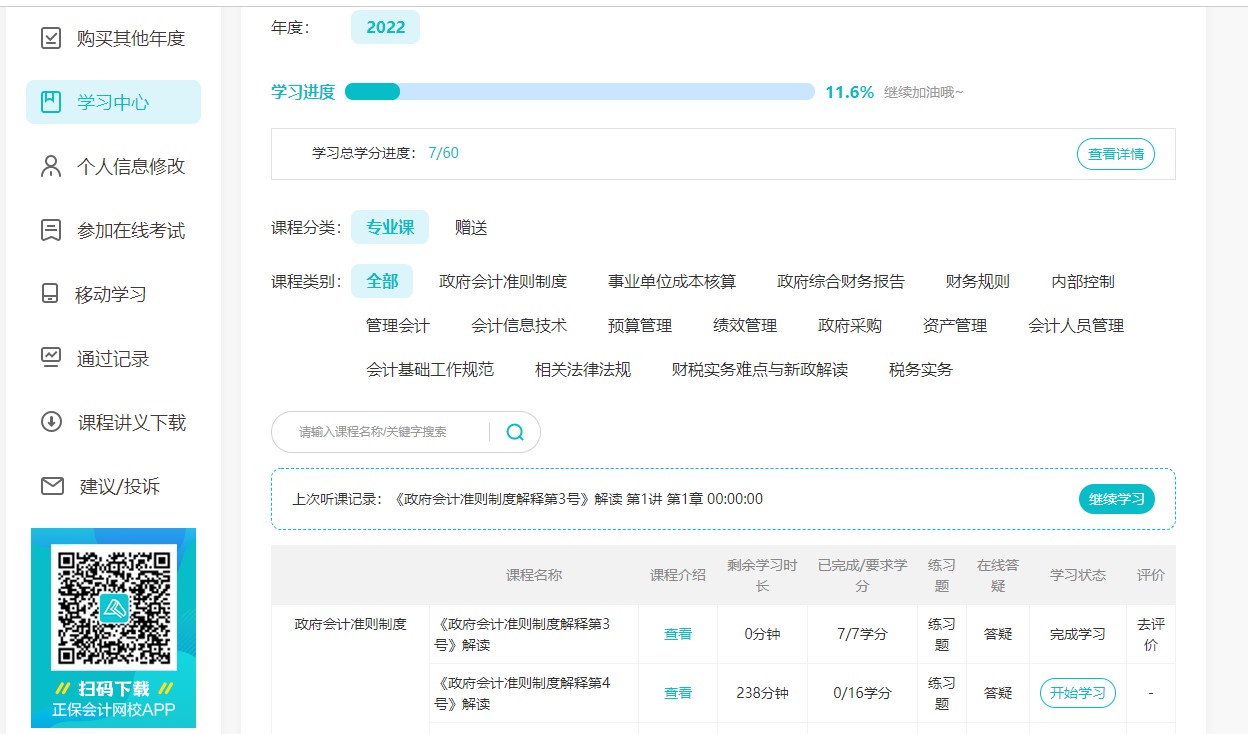Select the 个人信息修改 person icon
Viewport: 1248px width, 734px height.
pos(52,165)
